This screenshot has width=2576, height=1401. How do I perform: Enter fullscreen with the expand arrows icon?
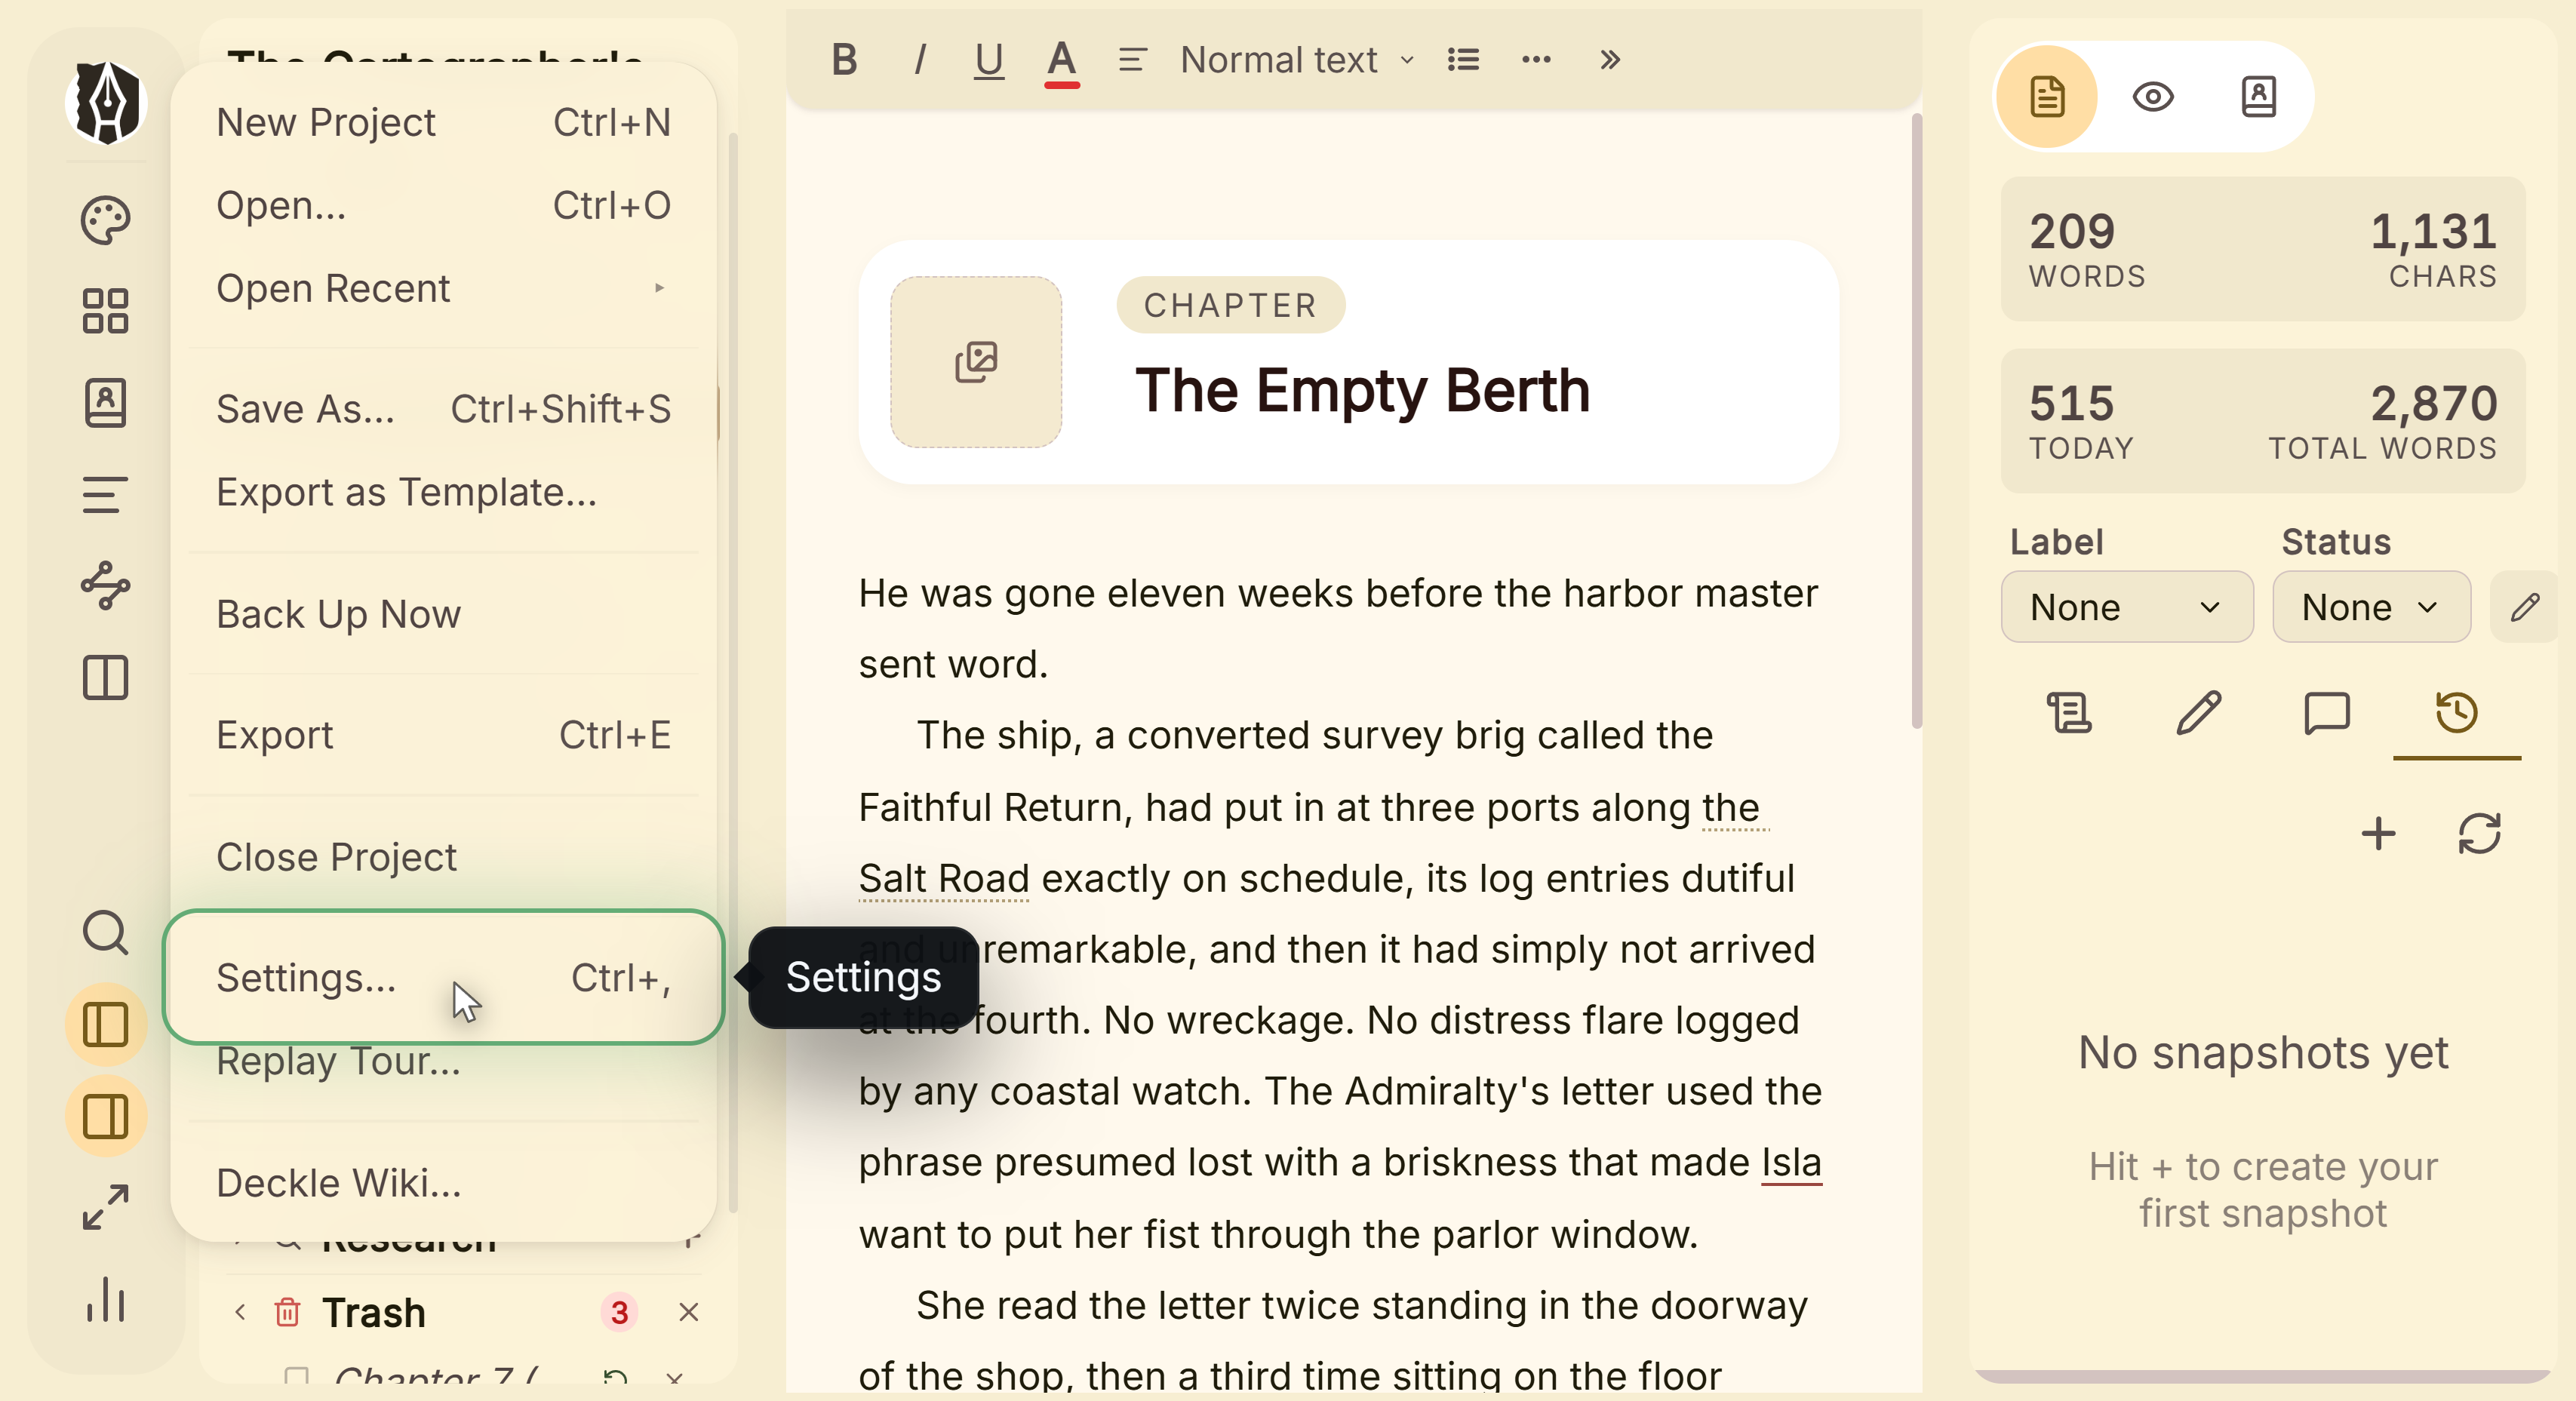click(x=105, y=1208)
